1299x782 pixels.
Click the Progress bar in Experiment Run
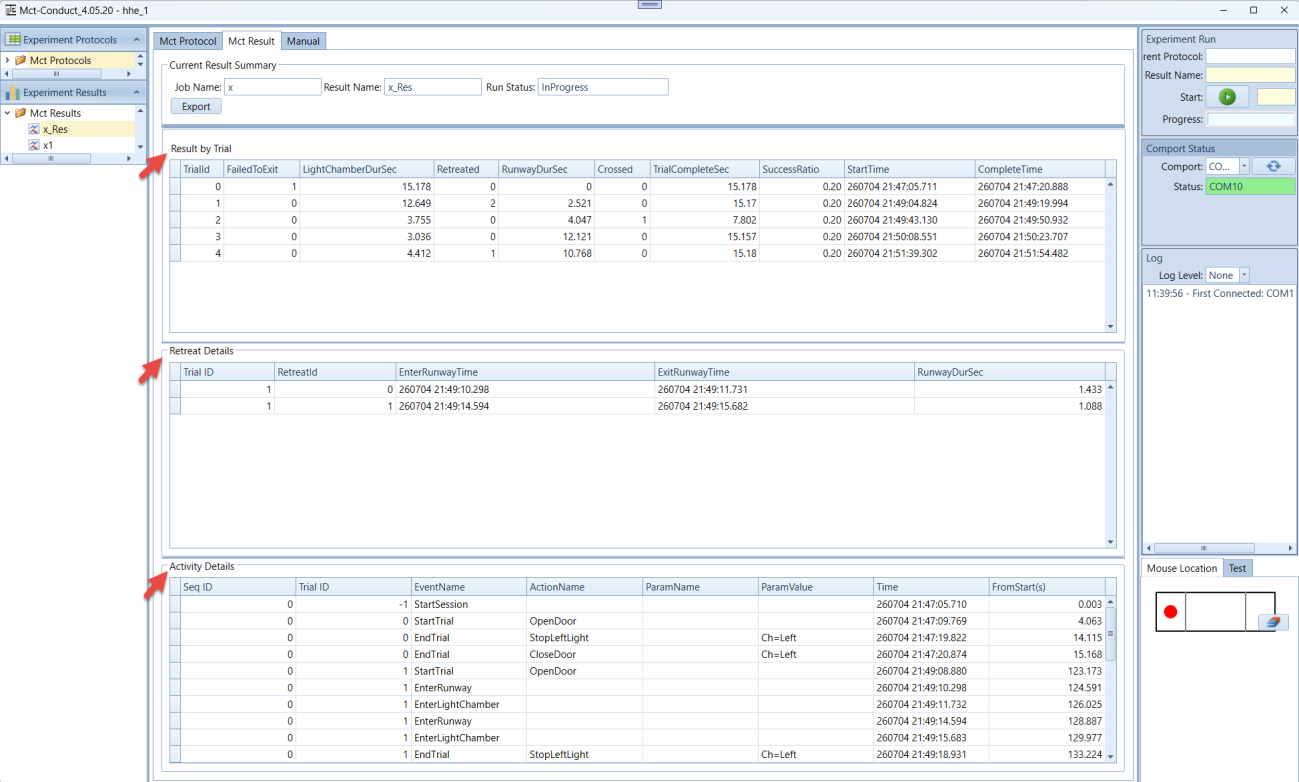pyautogui.click(x=1250, y=120)
